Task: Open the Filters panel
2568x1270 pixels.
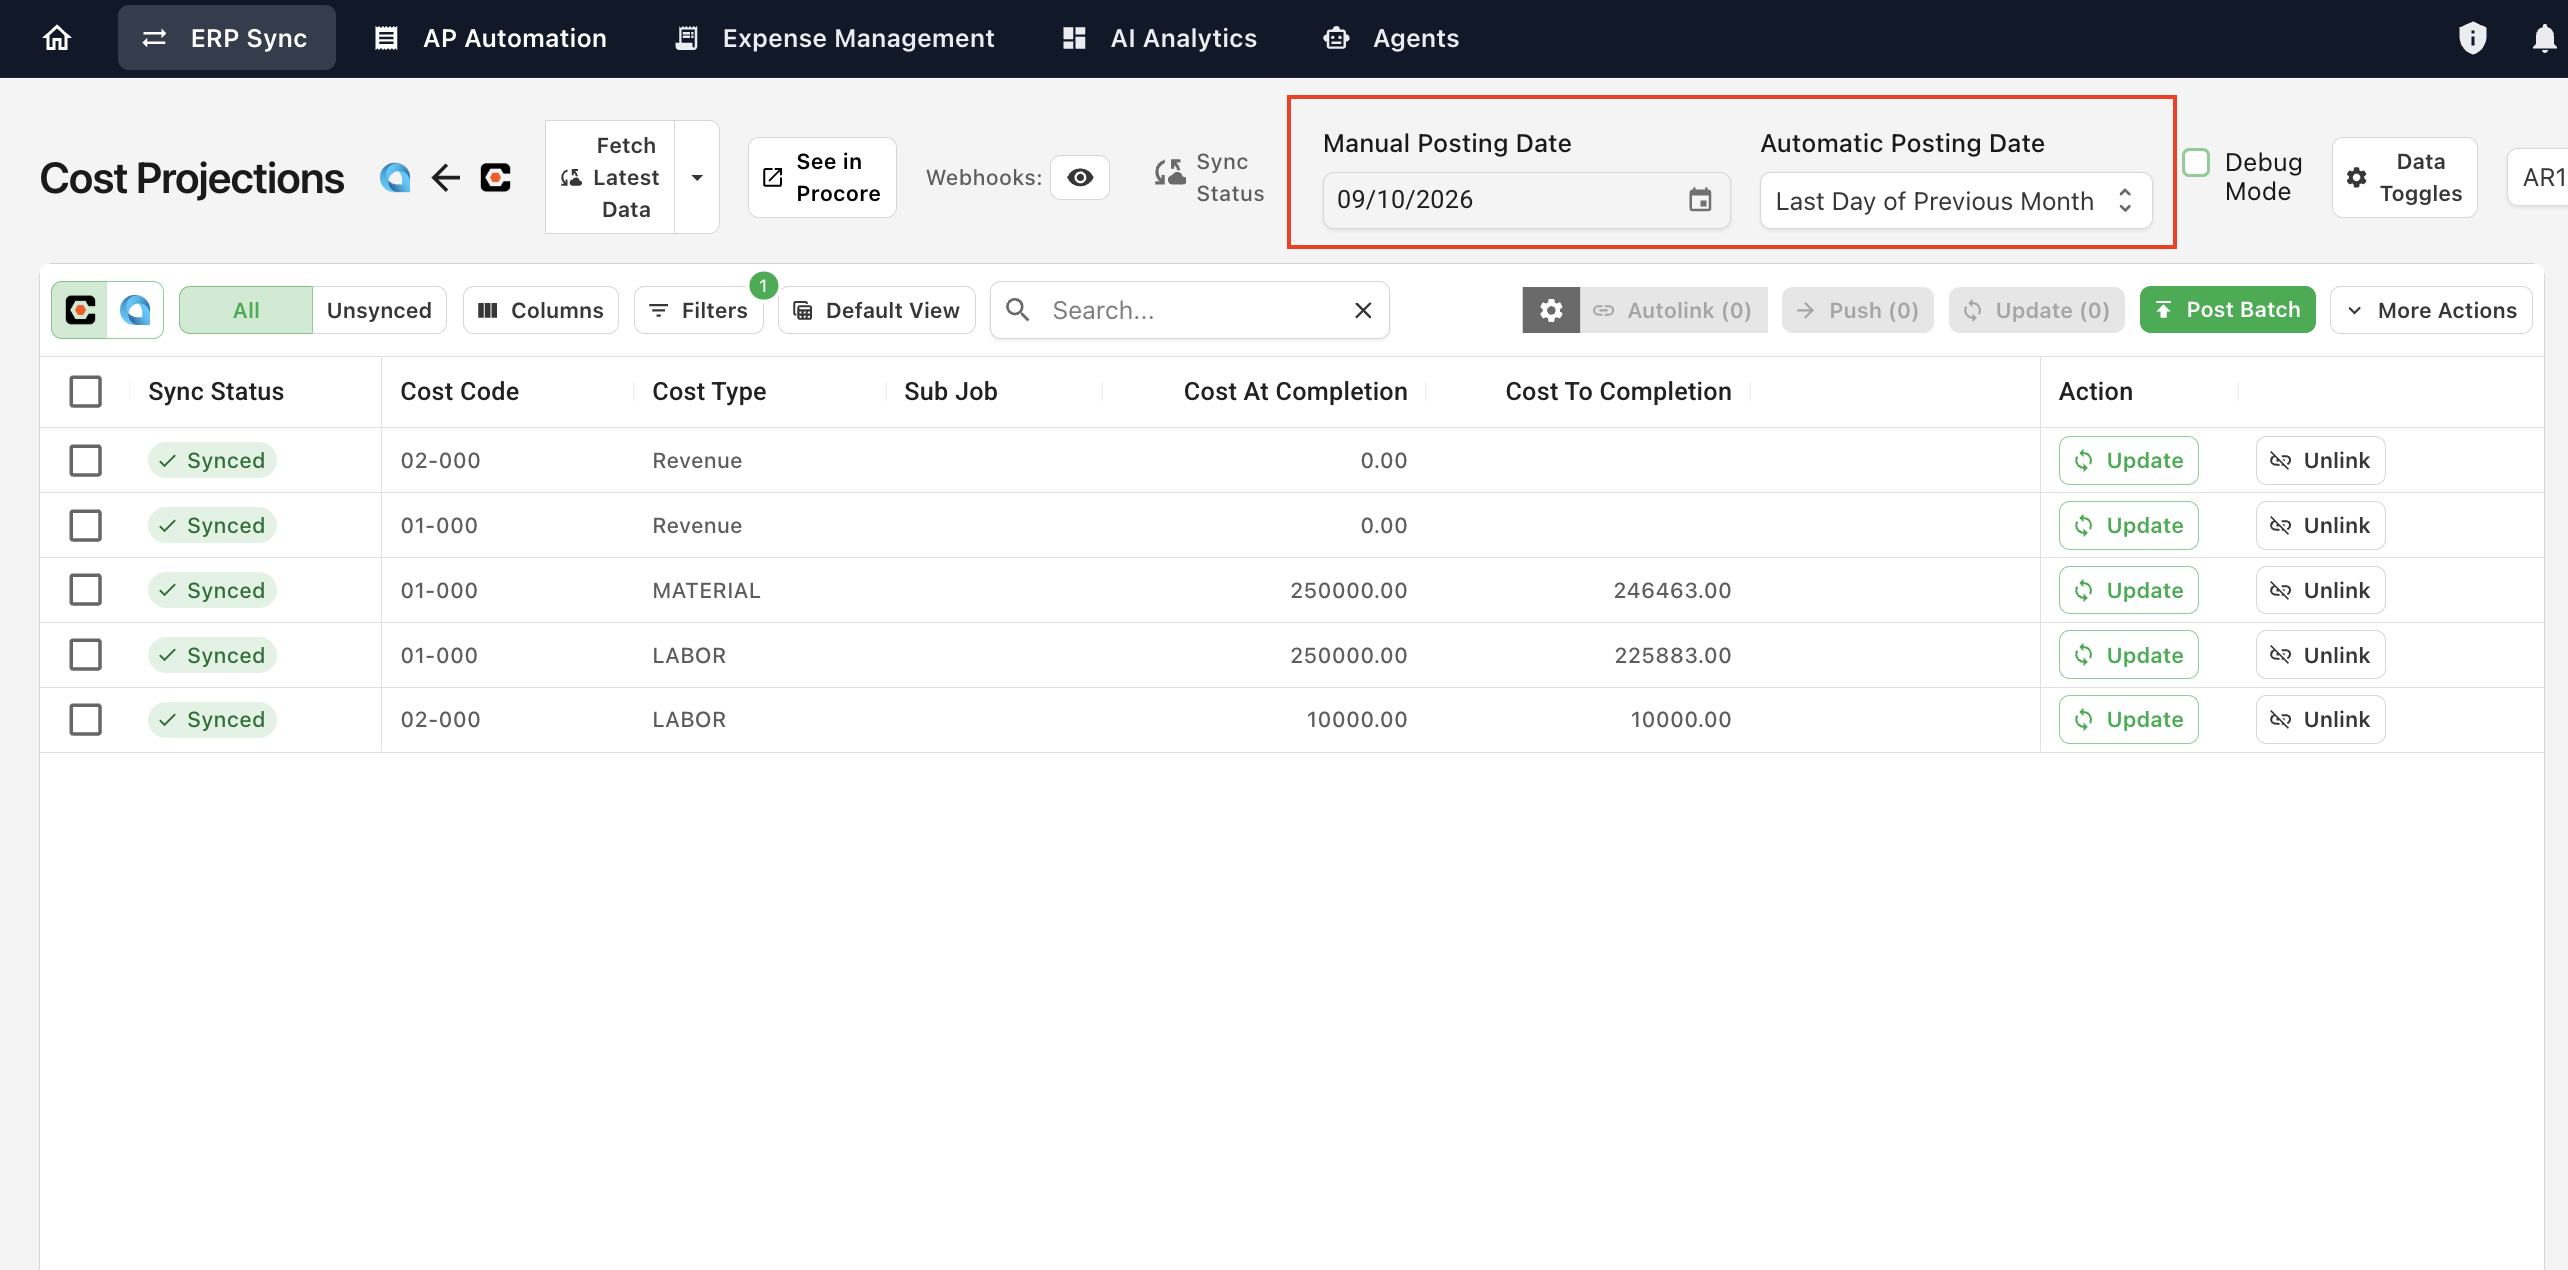Action: pyautogui.click(x=698, y=310)
